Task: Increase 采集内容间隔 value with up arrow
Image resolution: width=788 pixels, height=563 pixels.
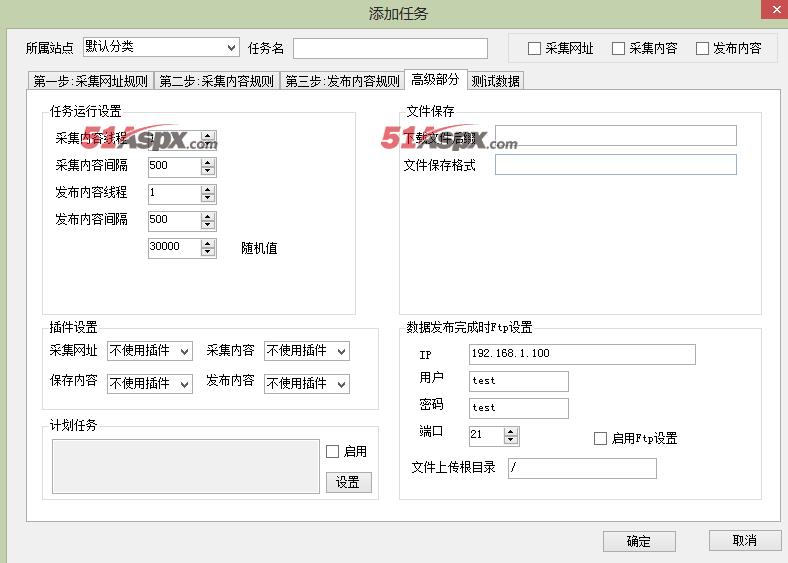Action: (208, 161)
